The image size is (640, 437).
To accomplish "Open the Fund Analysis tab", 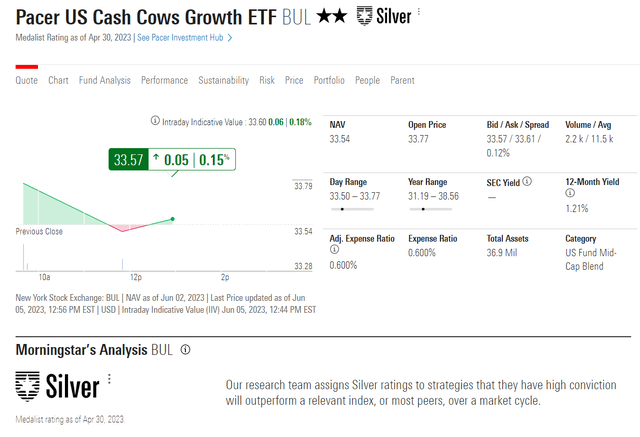I will click(x=104, y=80).
